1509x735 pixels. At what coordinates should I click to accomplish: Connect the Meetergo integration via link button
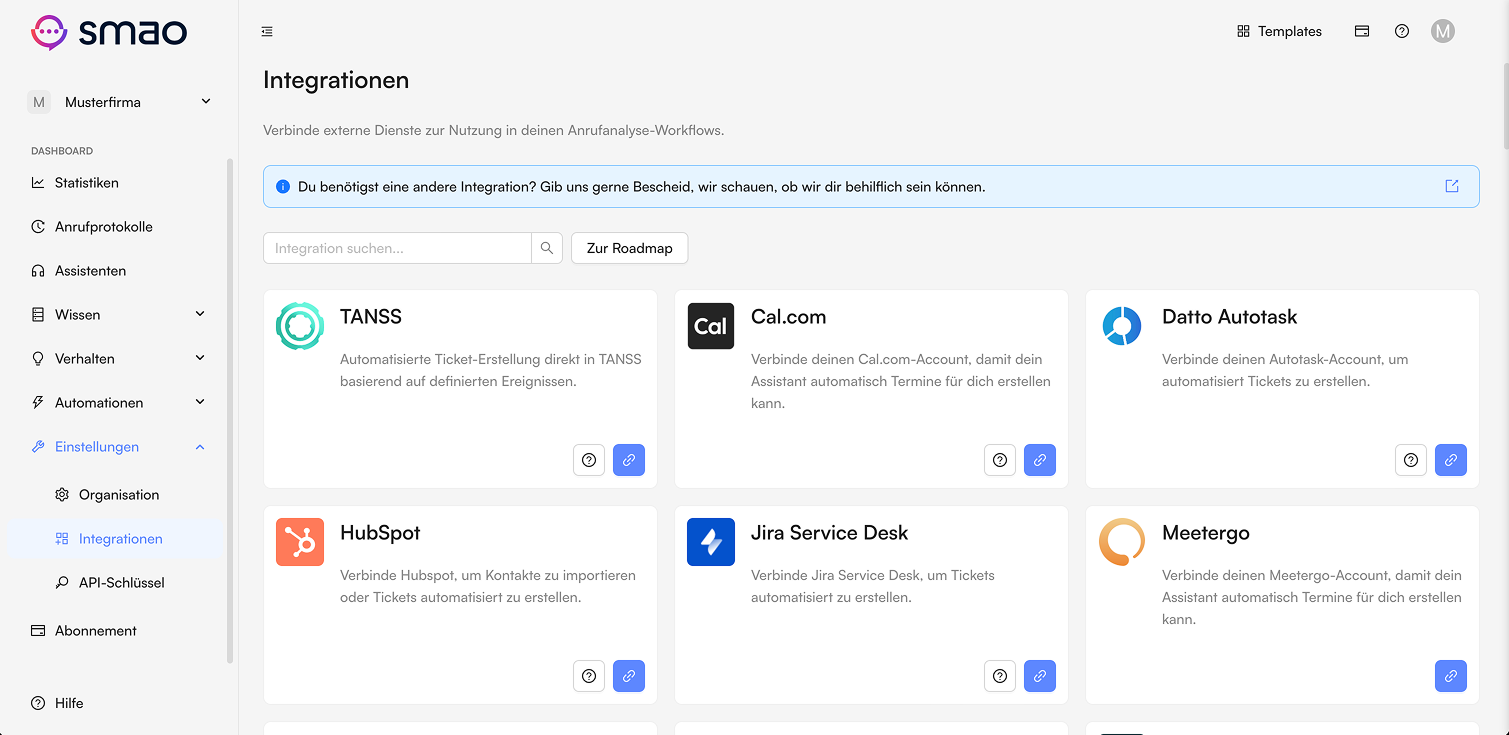pos(1451,676)
